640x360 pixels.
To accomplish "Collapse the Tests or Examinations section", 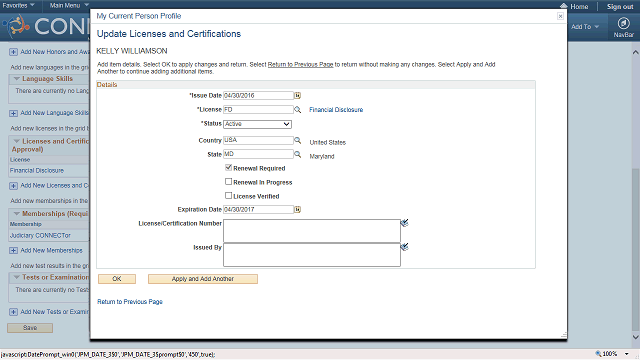I will coord(17,277).
